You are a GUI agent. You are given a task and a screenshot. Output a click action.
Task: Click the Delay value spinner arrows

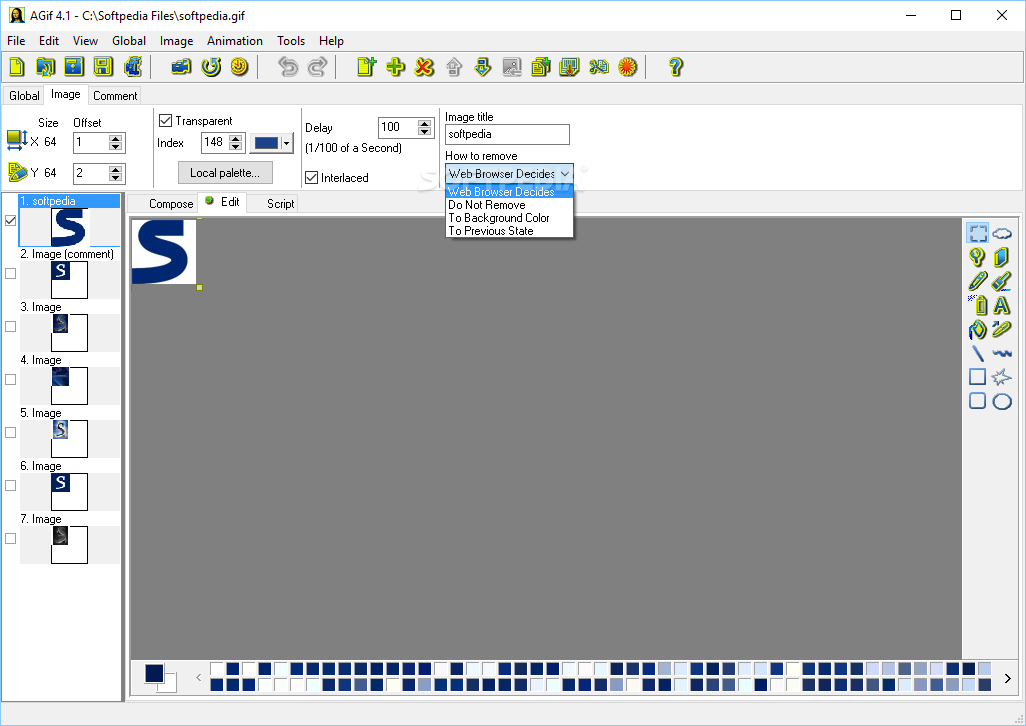425,128
